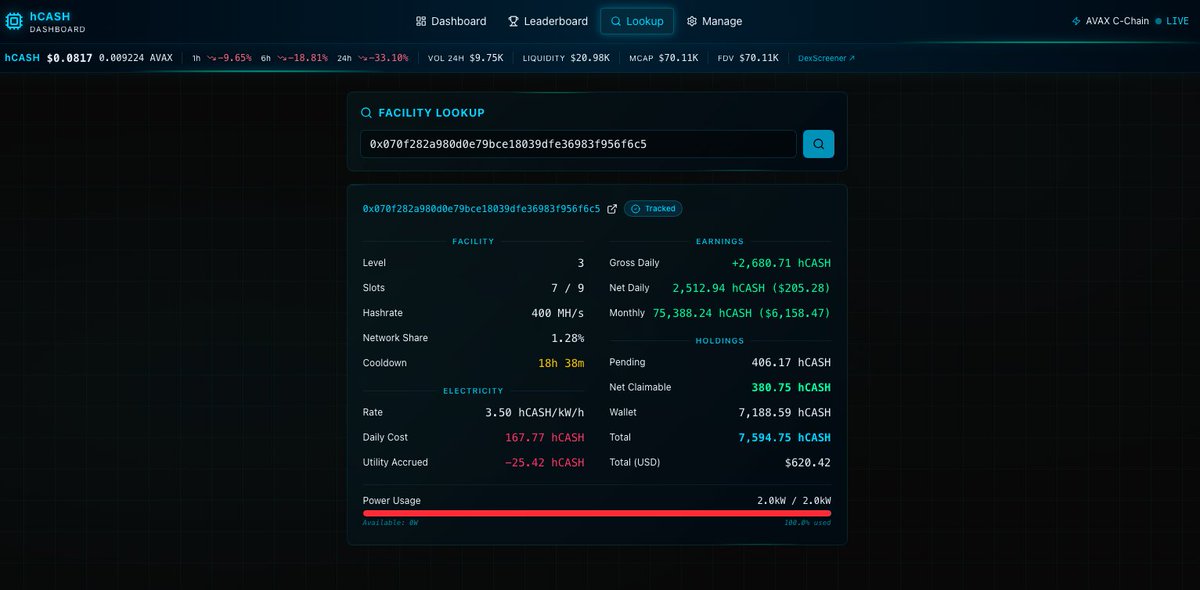Click the Hashrate value 400 MH/s

(x=558, y=313)
